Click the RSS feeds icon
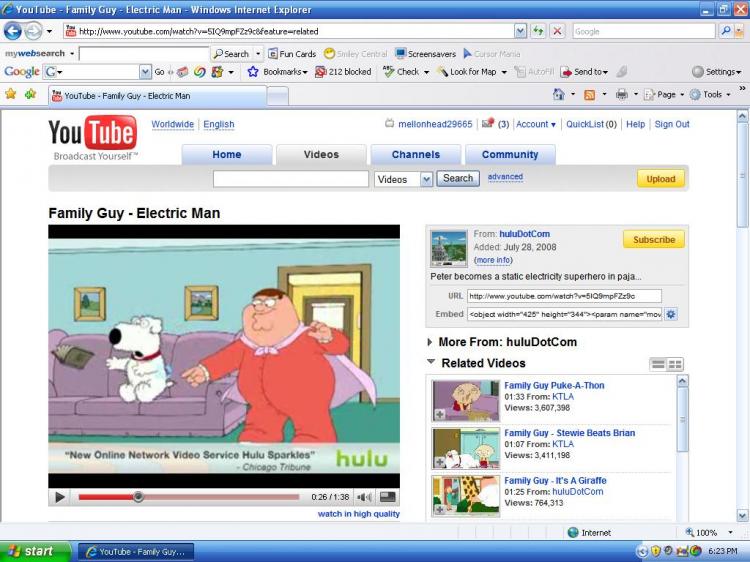Screen dimensions: 750x562 (590, 95)
